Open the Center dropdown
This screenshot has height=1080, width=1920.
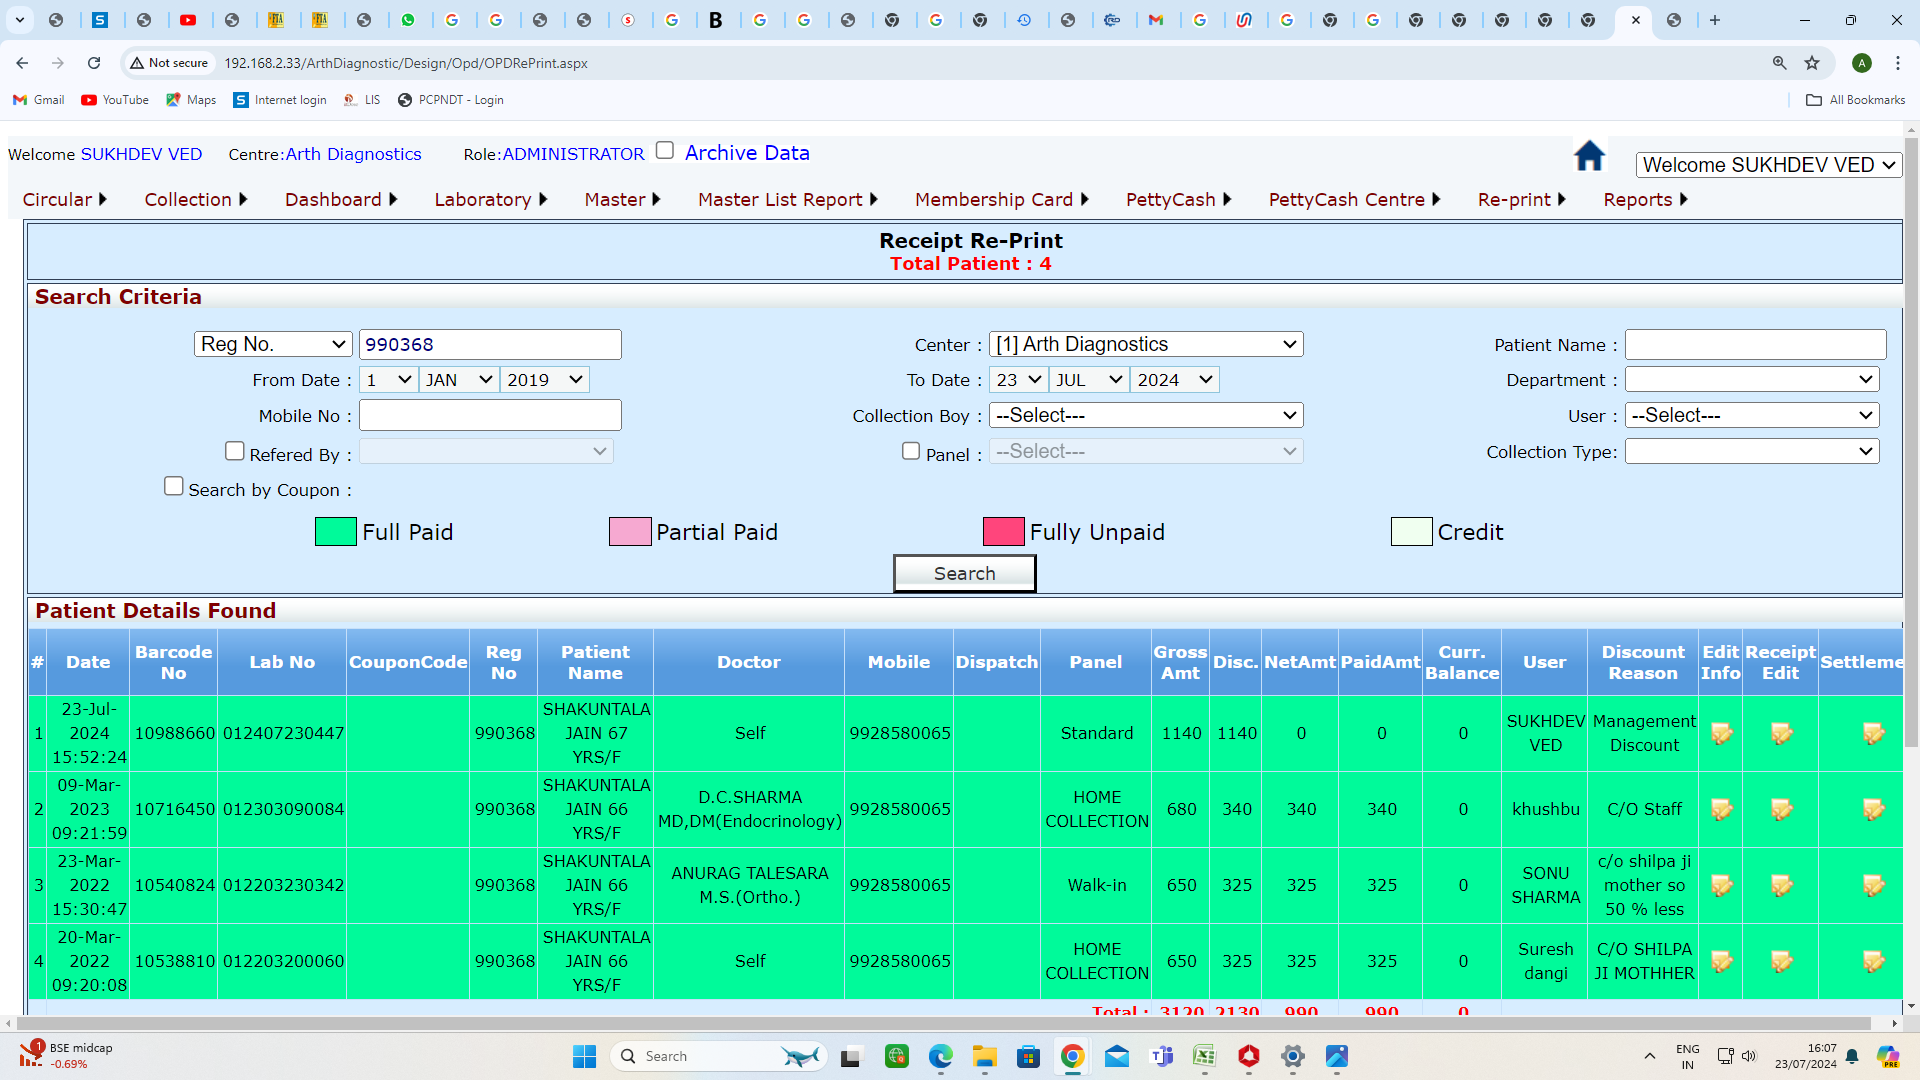pyautogui.click(x=1146, y=344)
